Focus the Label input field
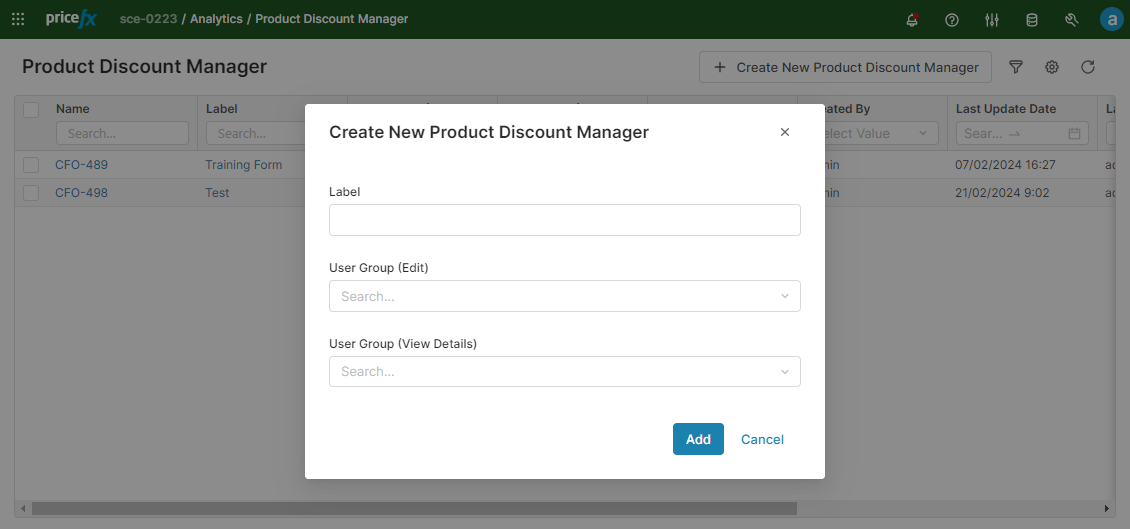 coord(565,220)
